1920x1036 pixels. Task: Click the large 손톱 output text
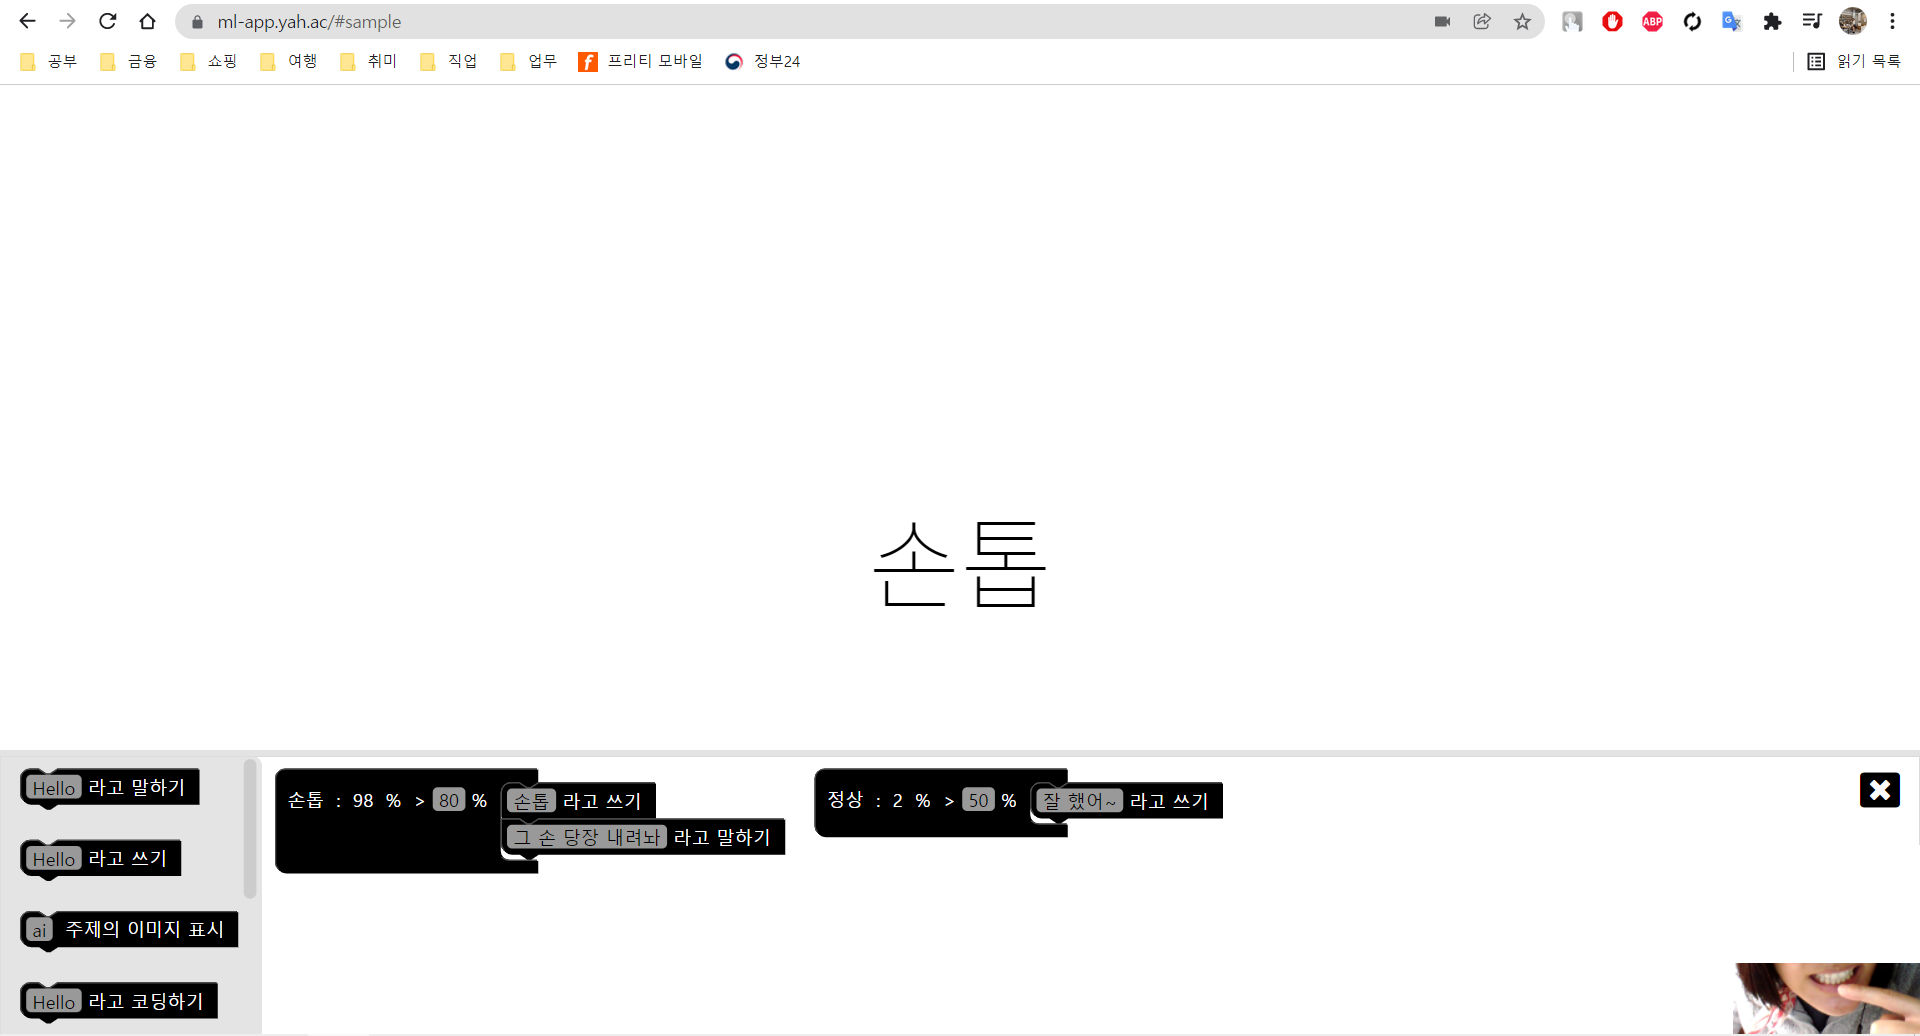tap(960, 564)
